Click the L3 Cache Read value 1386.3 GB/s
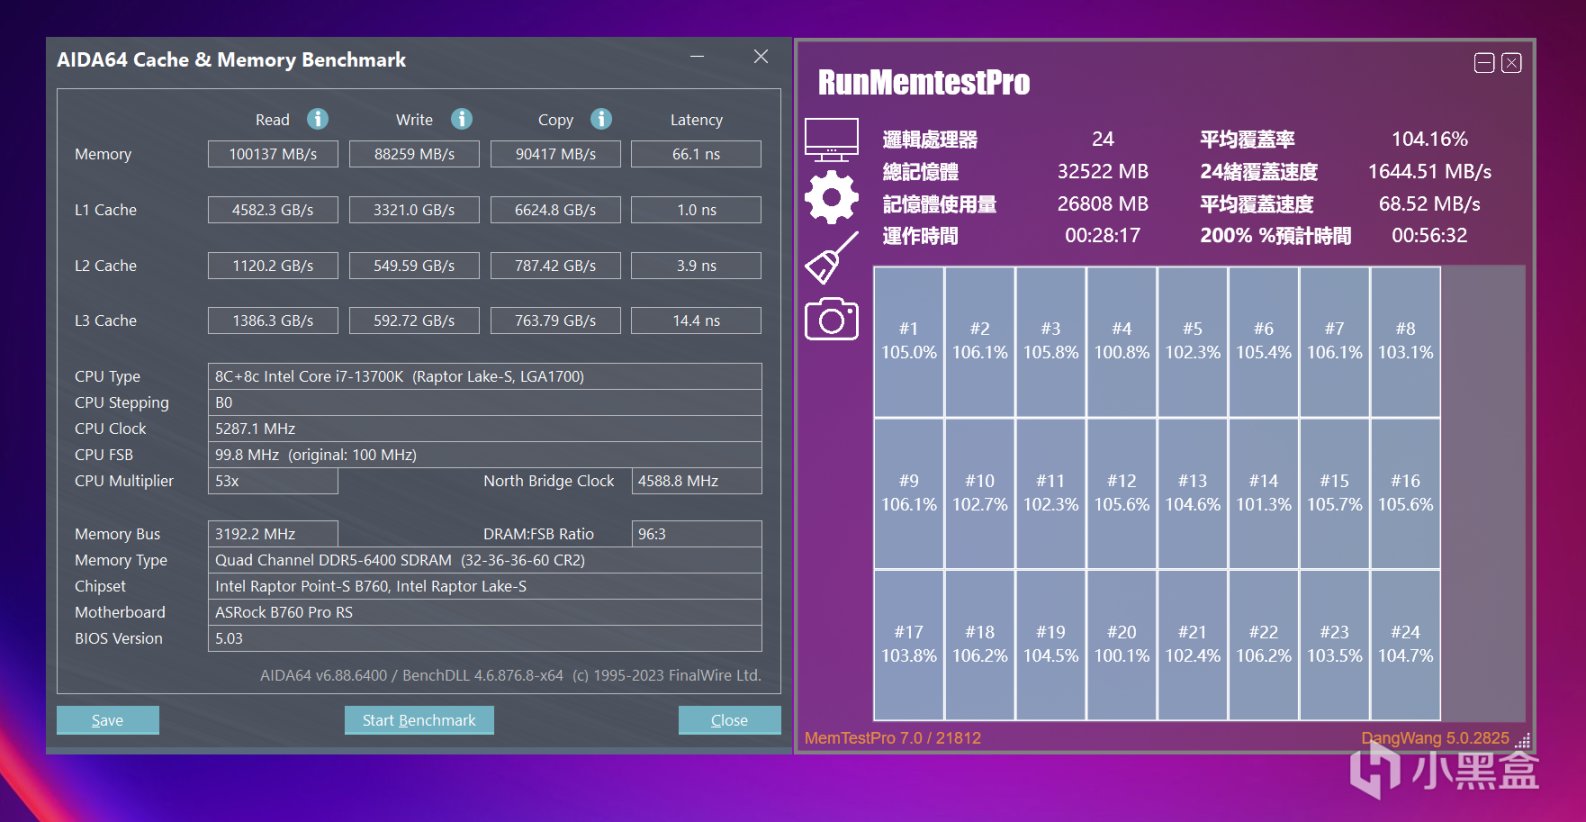Image resolution: width=1586 pixels, height=822 pixels. pos(273,321)
